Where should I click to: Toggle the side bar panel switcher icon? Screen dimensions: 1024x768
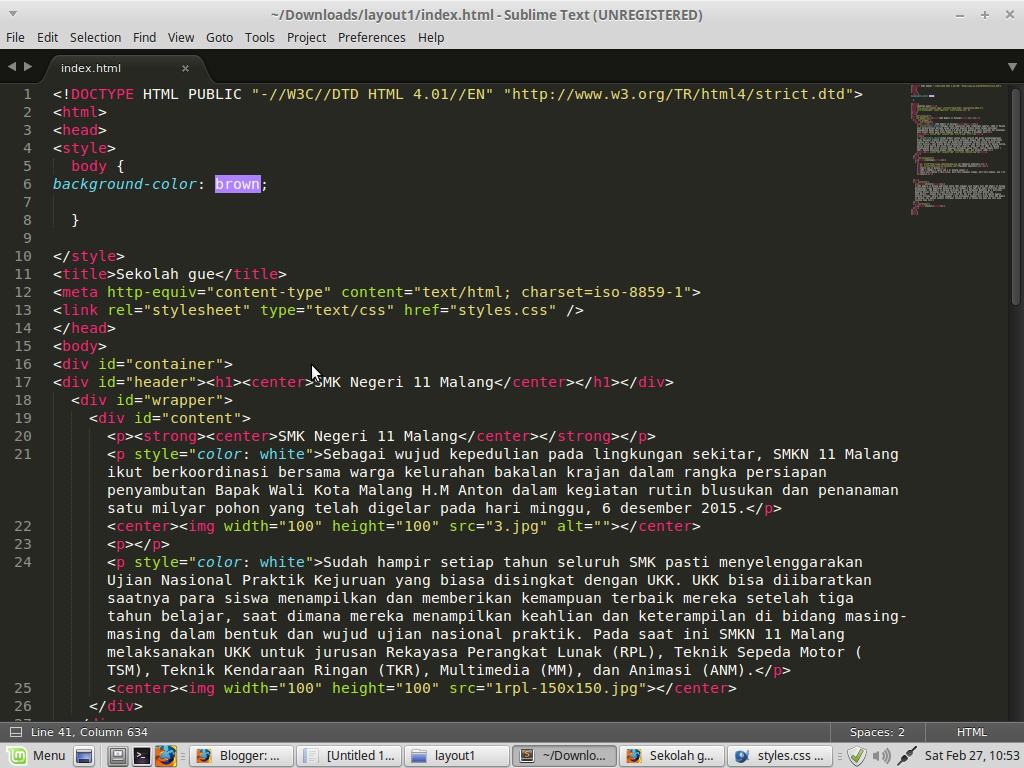[x=16, y=732]
